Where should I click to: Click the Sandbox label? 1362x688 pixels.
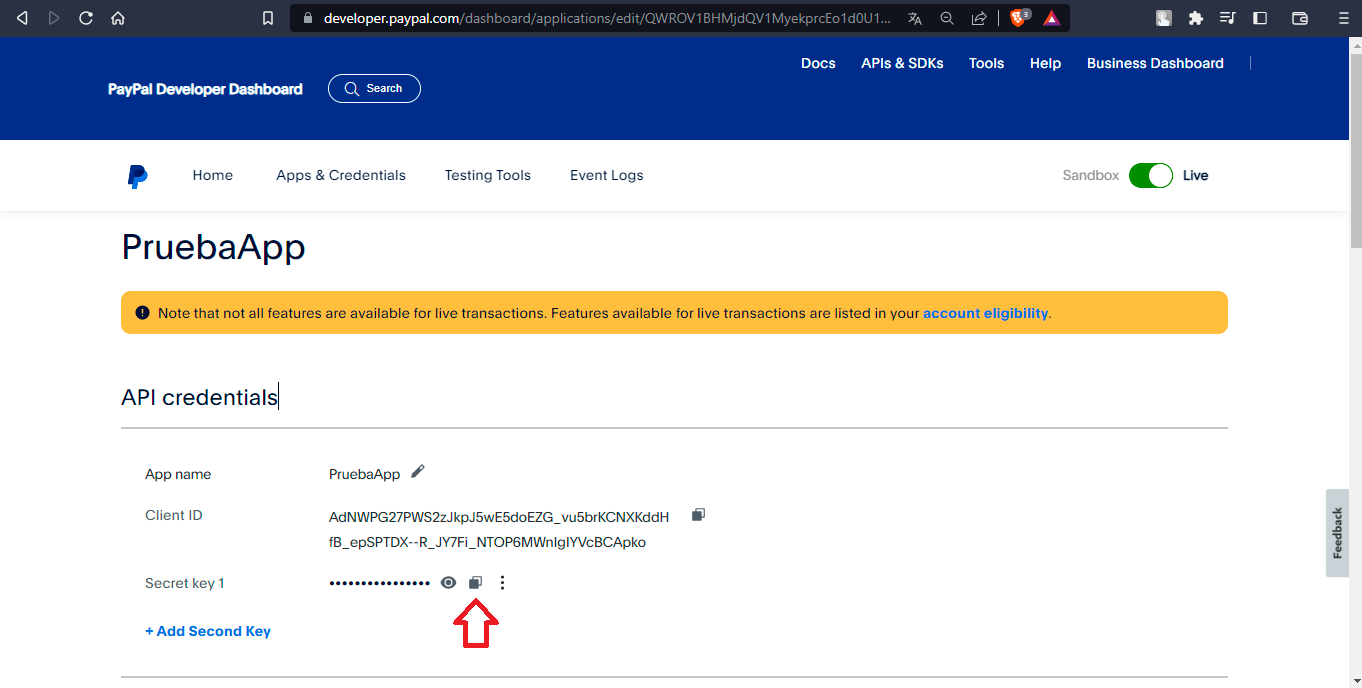(x=1090, y=175)
